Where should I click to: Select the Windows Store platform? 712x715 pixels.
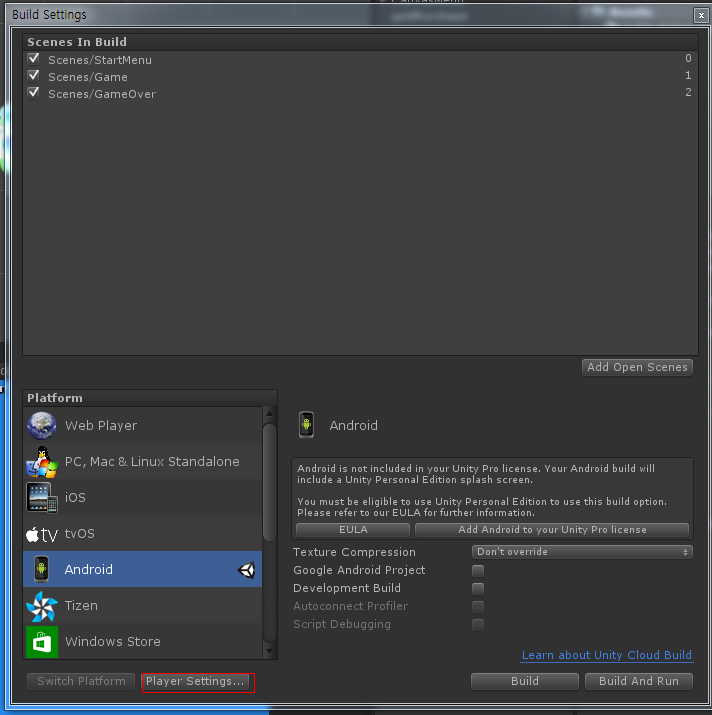click(x=143, y=641)
